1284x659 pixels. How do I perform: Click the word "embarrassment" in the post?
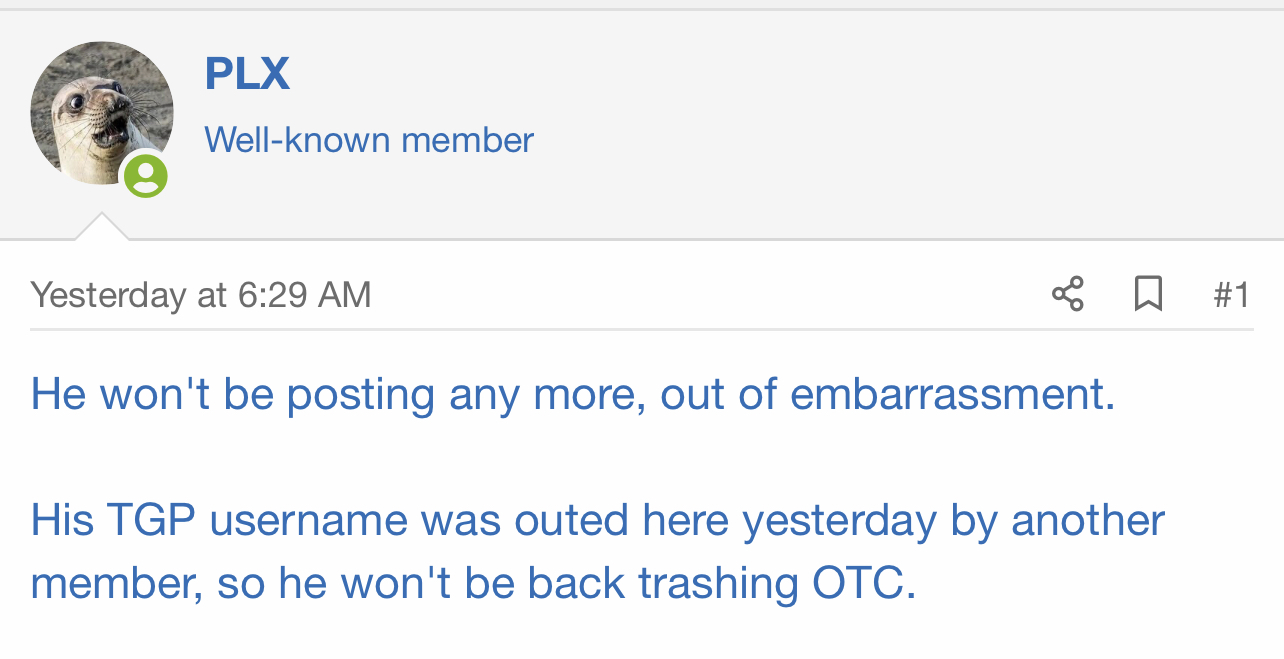[x=950, y=394]
